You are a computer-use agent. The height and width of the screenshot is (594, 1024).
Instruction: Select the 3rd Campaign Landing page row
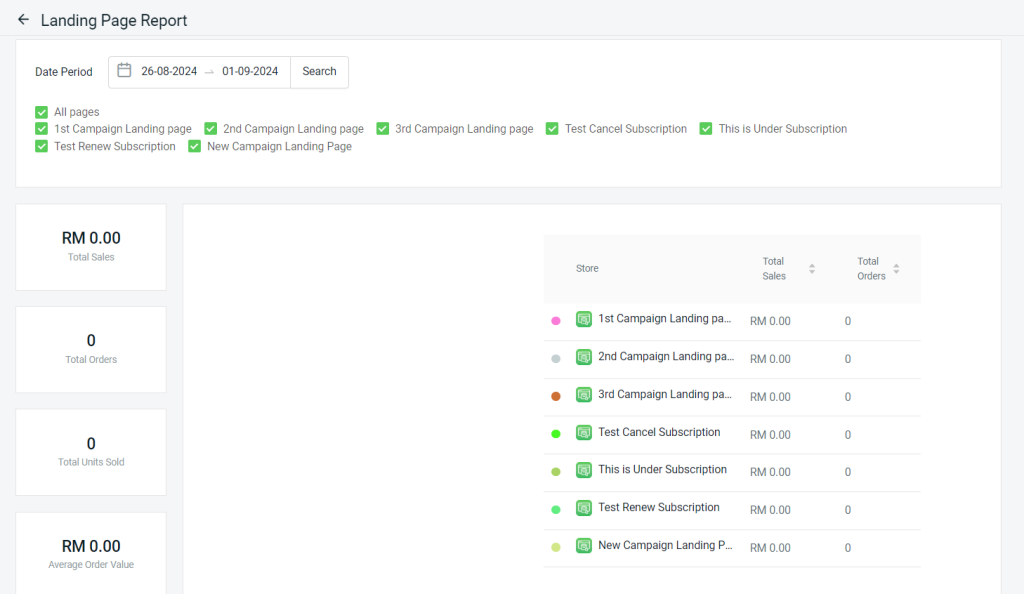click(732, 397)
